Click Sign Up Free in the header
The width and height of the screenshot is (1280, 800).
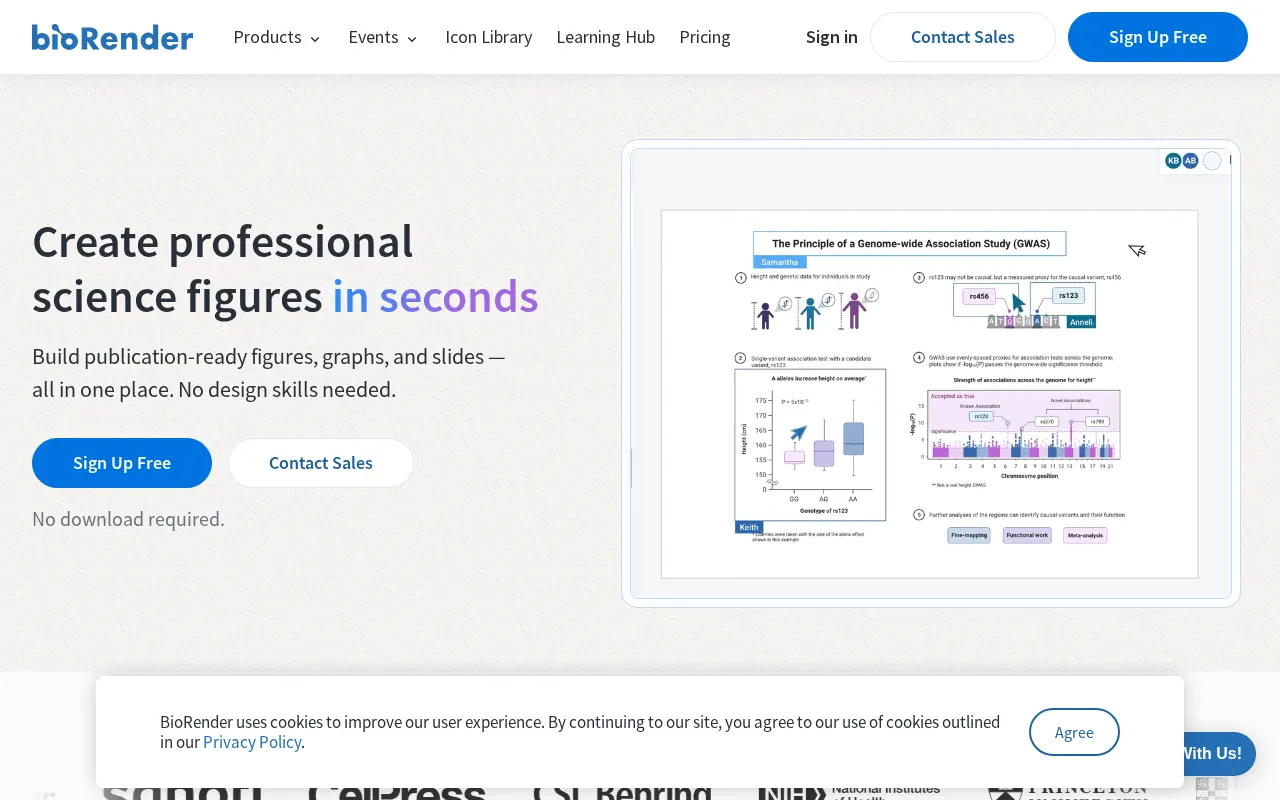1158,37
